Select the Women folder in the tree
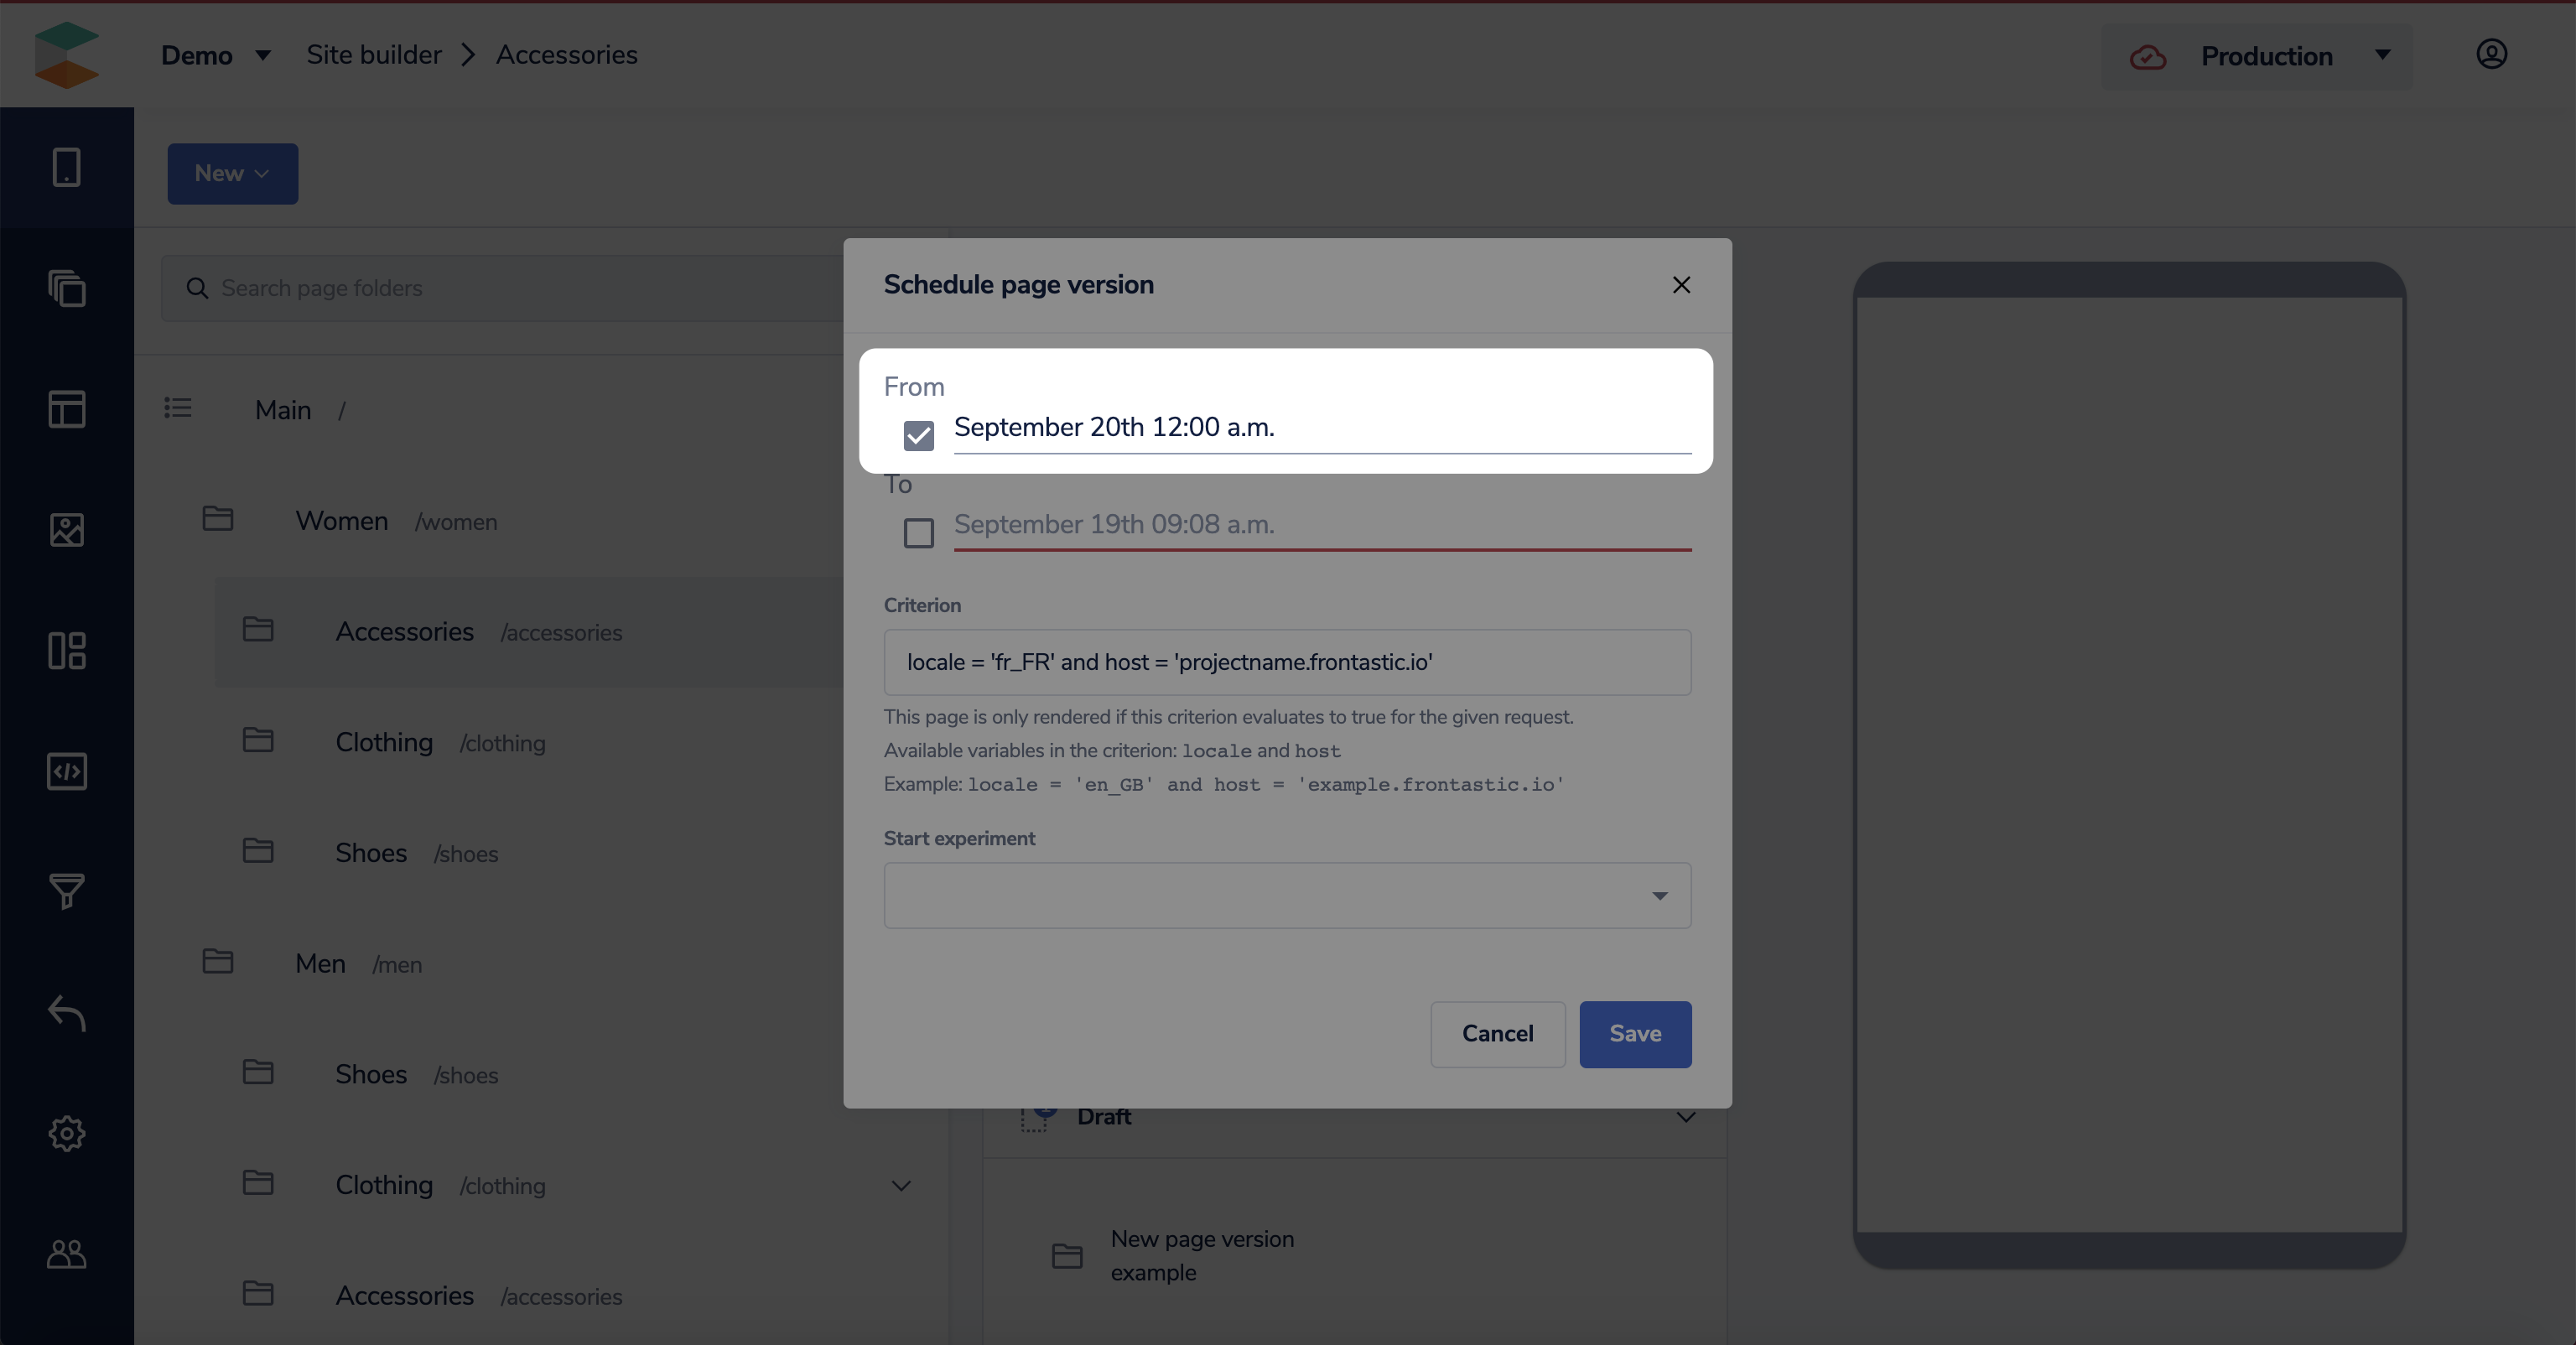The height and width of the screenshot is (1345, 2576). (341, 521)
